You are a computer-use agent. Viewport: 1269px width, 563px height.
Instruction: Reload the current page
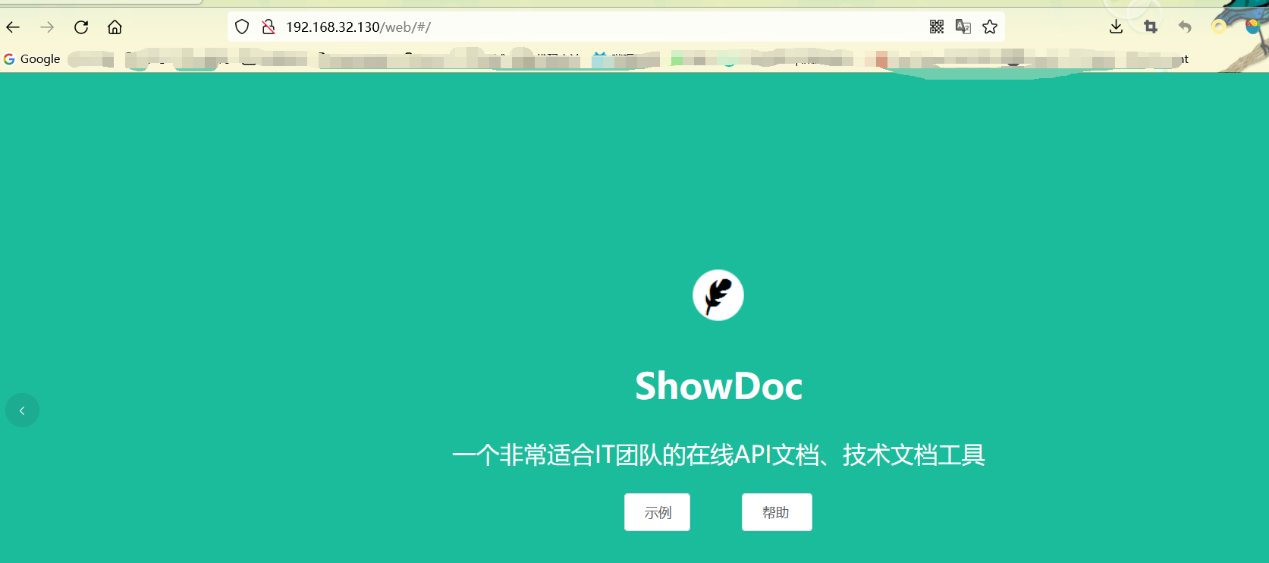(81, 27)
